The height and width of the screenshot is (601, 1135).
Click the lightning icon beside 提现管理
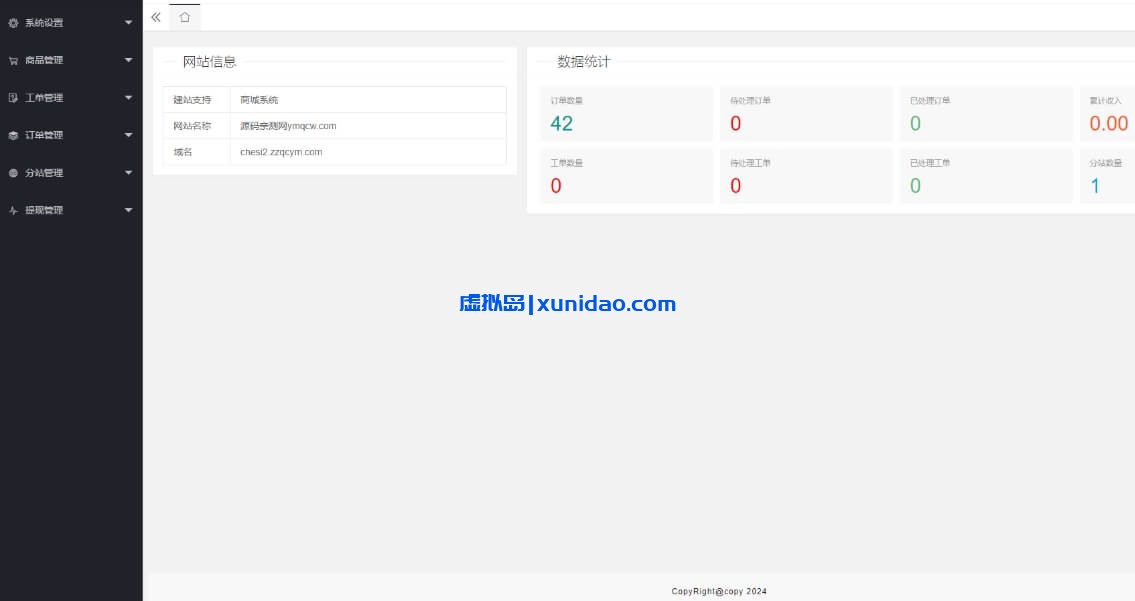pos(13,209)
